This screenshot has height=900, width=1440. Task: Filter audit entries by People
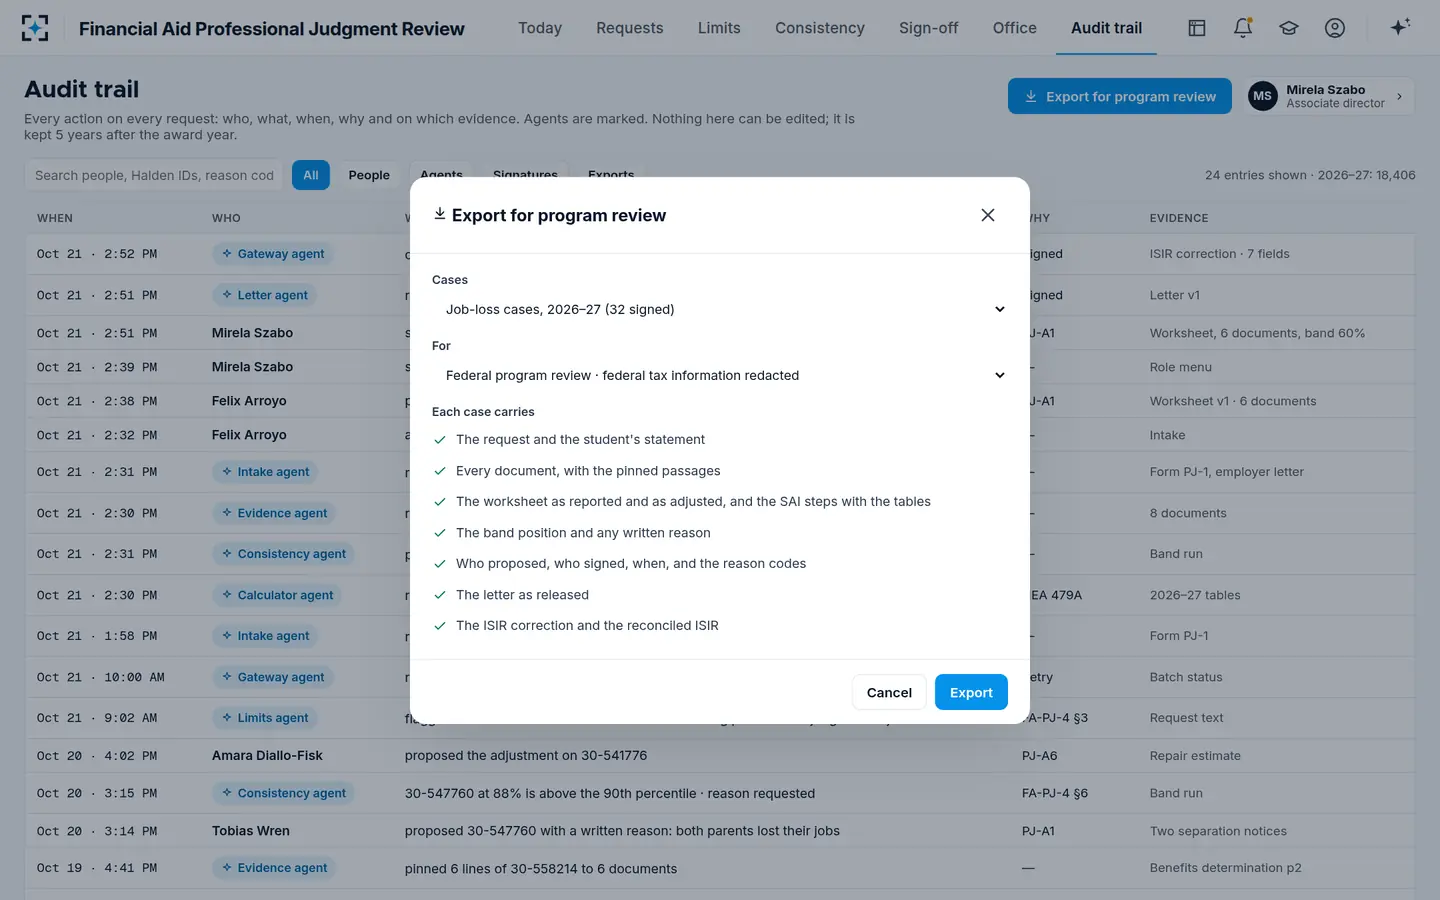click(369, 175)
